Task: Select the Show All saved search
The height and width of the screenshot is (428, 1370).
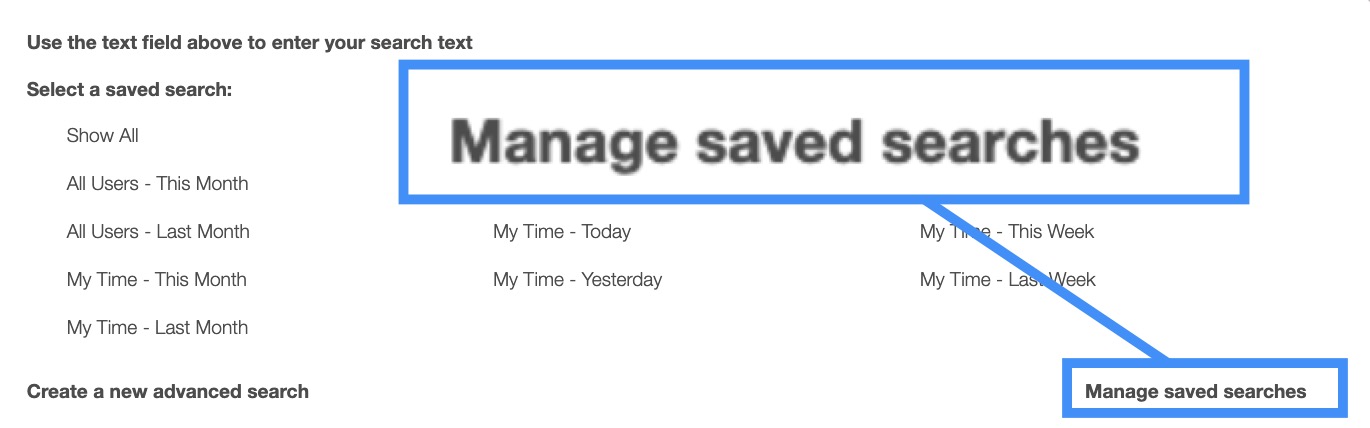Action: pyautogui.click(x=102, y=136)
